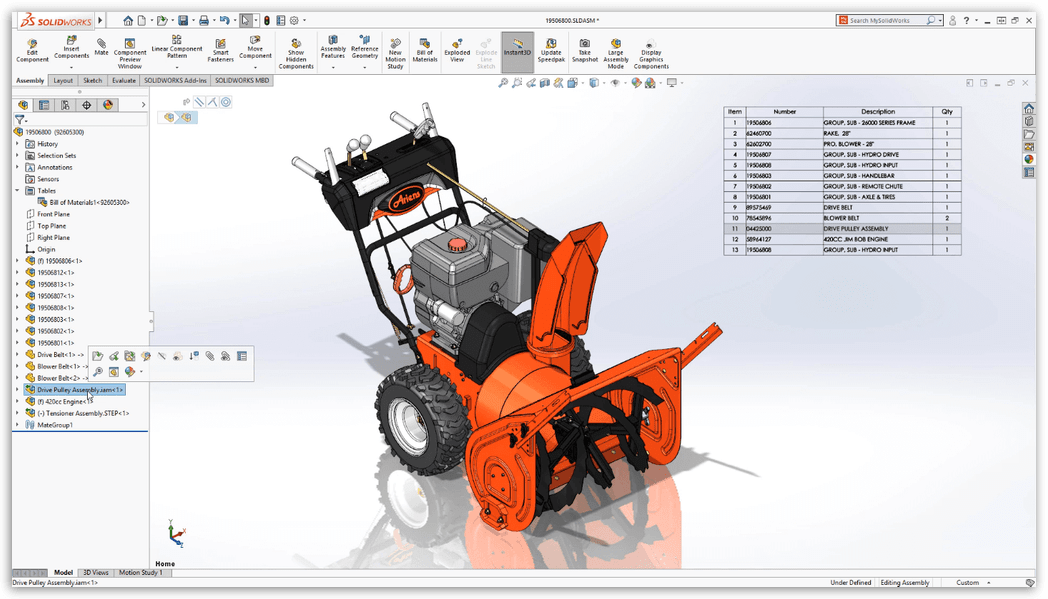This screenshot has height=599, width=1048.
Task: Click Smart Fasteners icon
Action: 220,51
